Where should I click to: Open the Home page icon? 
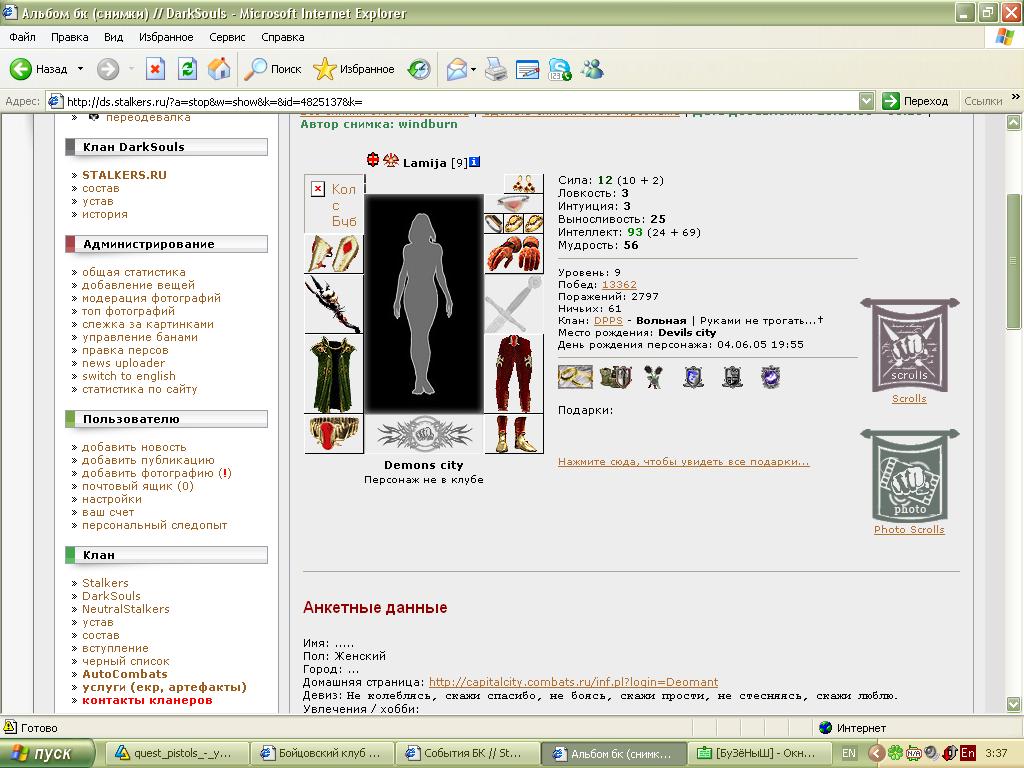[x=219, y=69]
